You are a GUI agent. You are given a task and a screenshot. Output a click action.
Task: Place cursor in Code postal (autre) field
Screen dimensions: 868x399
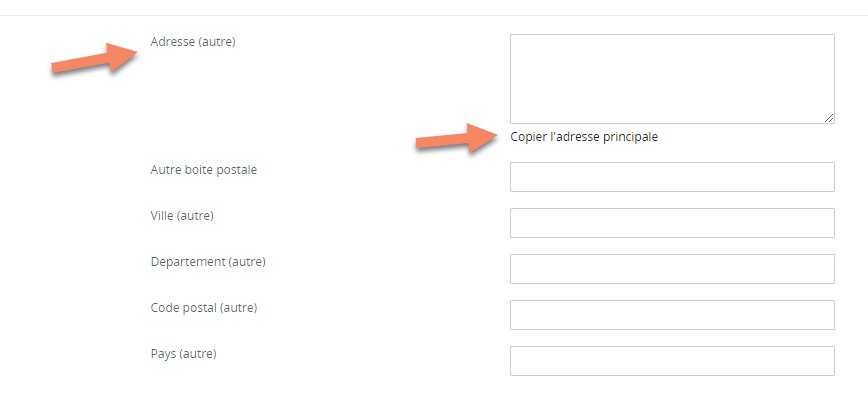[x=672, y=315]
